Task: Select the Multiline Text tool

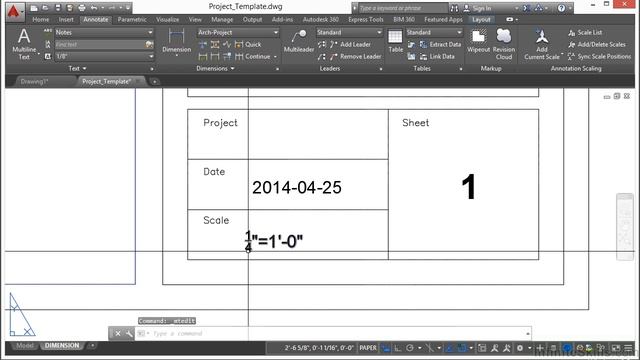Action: [24, 44]
